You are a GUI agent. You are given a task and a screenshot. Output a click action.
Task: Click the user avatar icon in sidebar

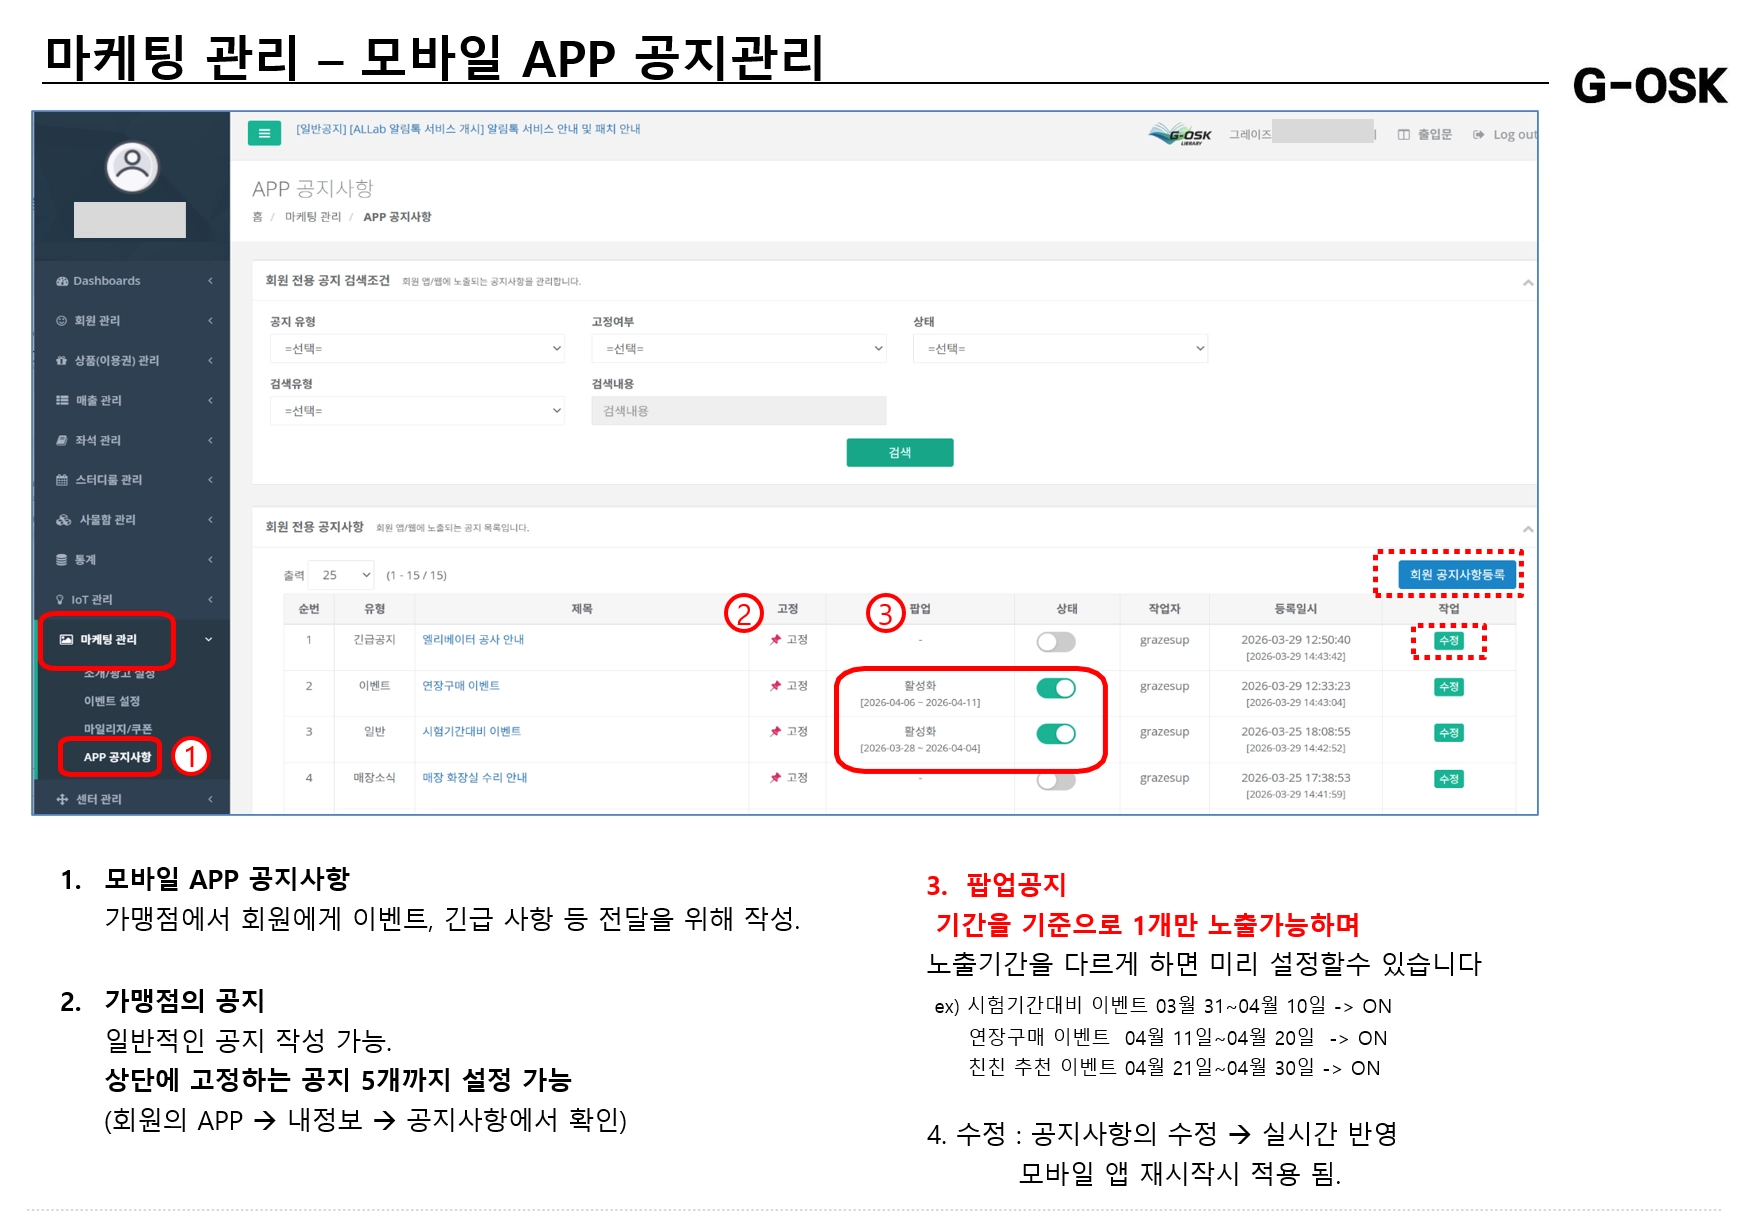click(x=132, y=166)
